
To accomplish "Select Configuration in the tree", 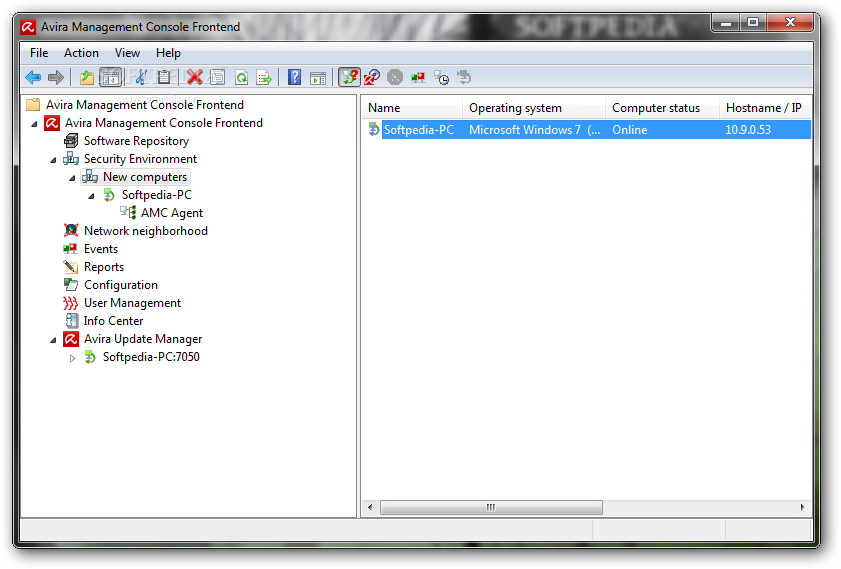I will point(121,285).
